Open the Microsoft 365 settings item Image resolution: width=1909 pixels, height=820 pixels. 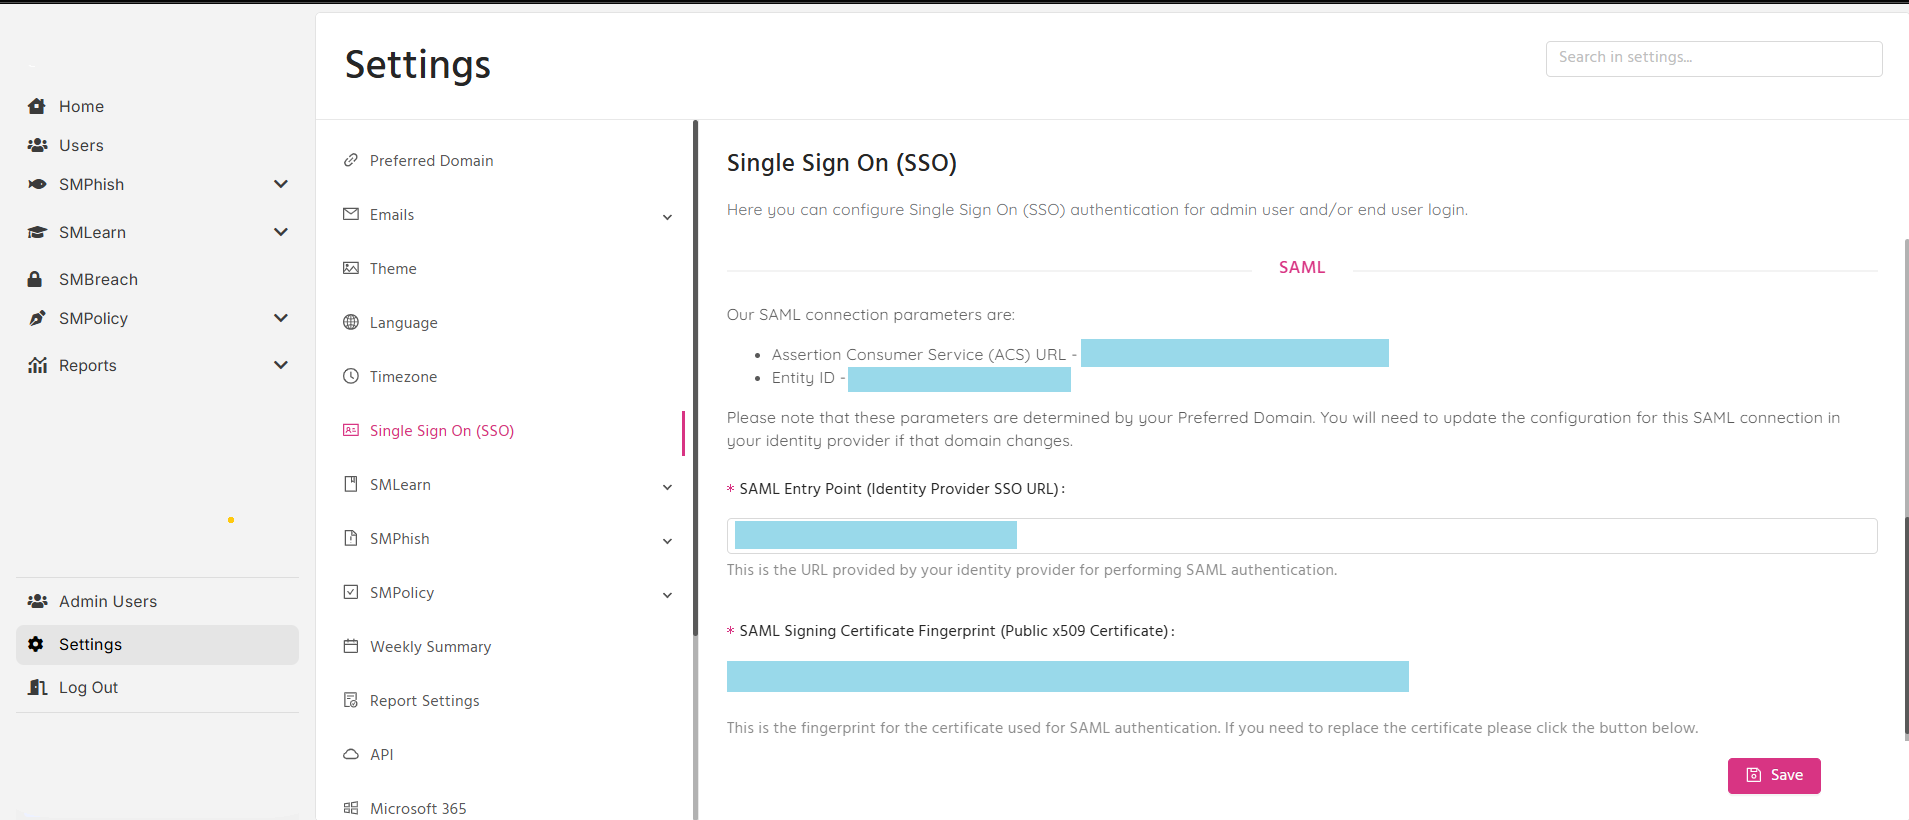418,808
